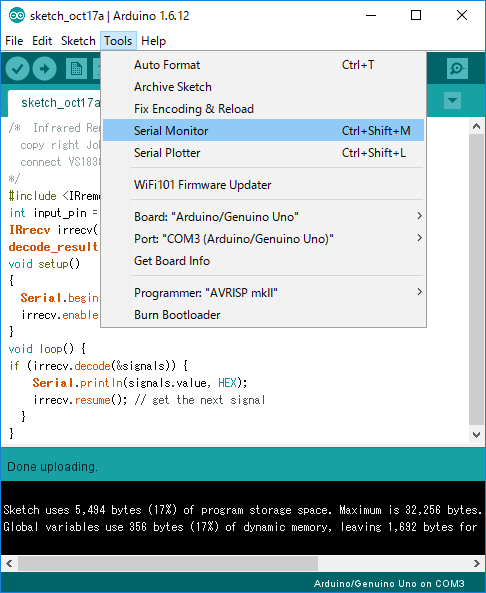Select Archive Sketch menu entry
The width and height of the screenshot is (486, 593).
point(263,87)
